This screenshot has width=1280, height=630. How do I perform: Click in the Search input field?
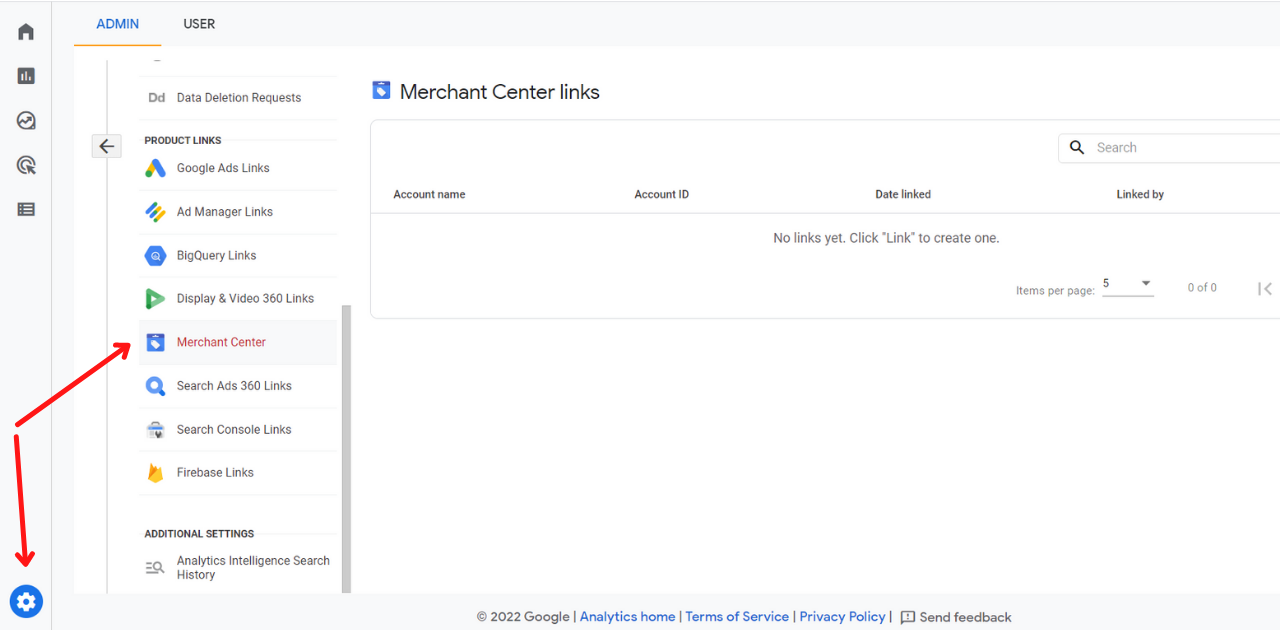[1180, 148]
